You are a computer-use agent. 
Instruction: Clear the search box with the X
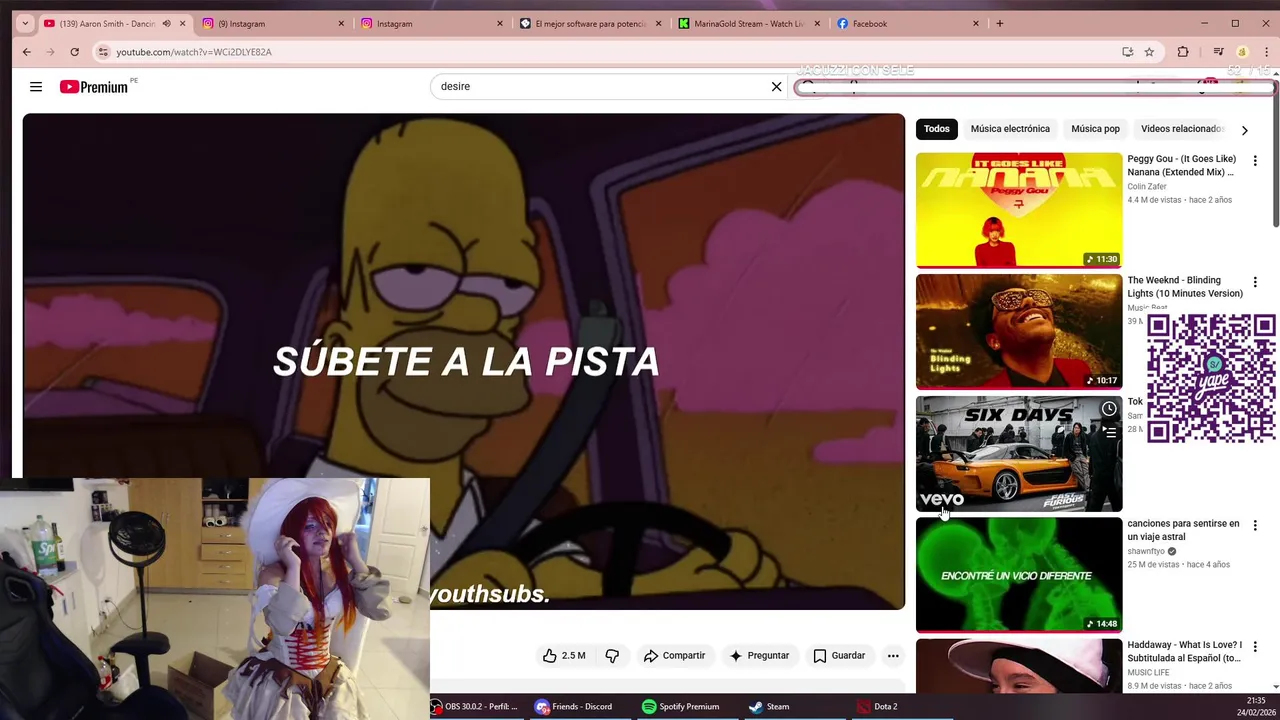coord(776,87)
